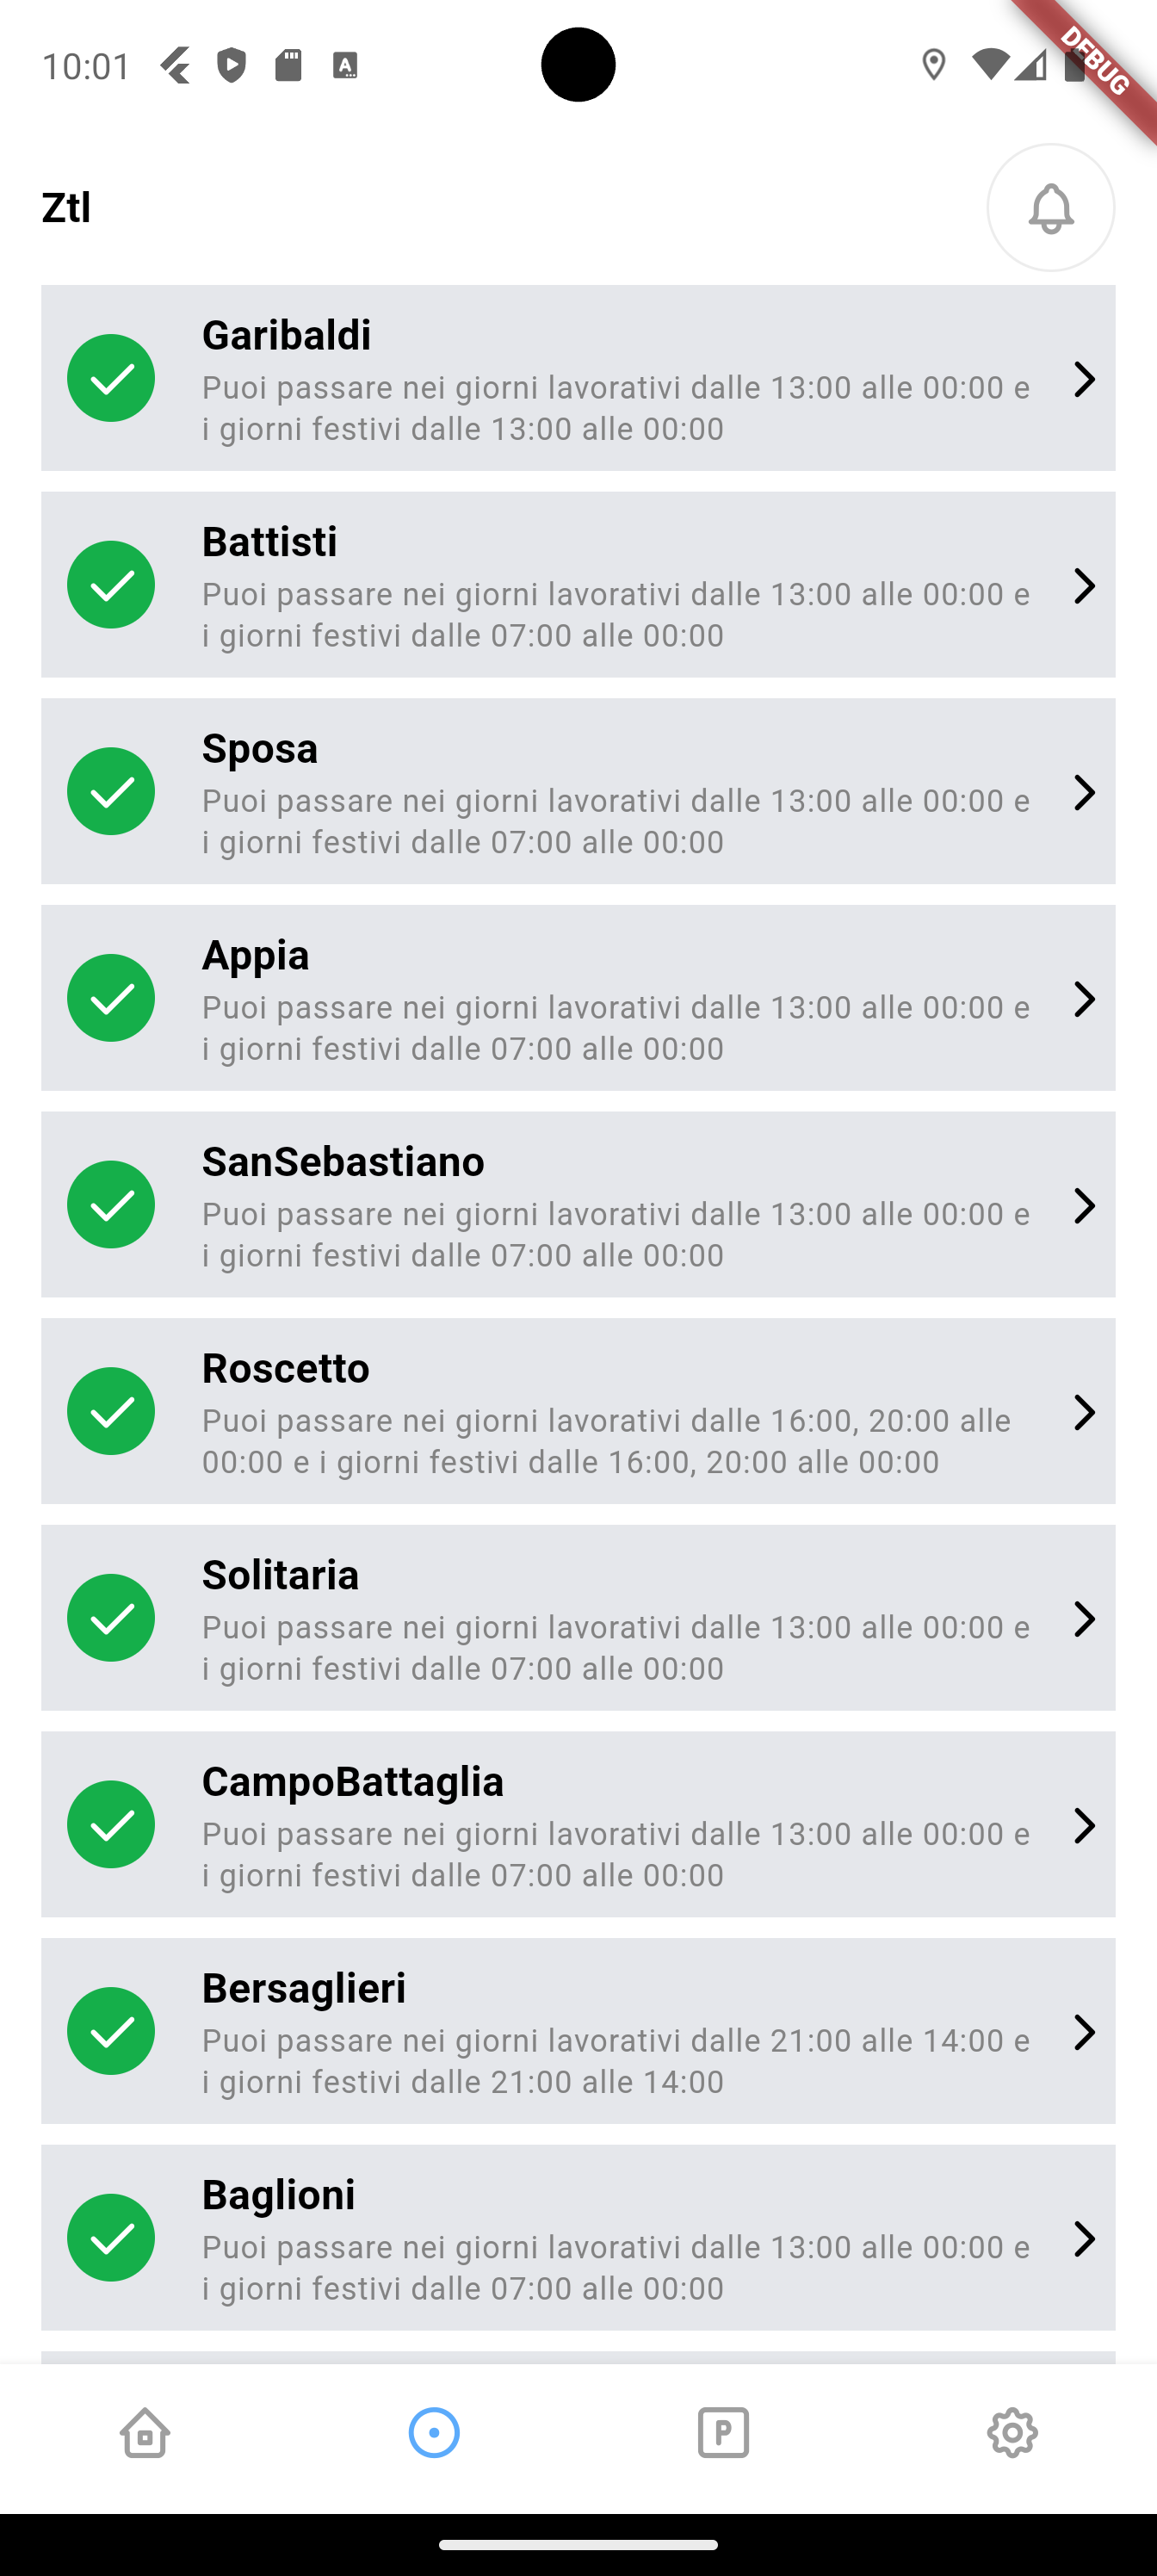
Task: Open the Settings gear tab
Action: 1012,2432
